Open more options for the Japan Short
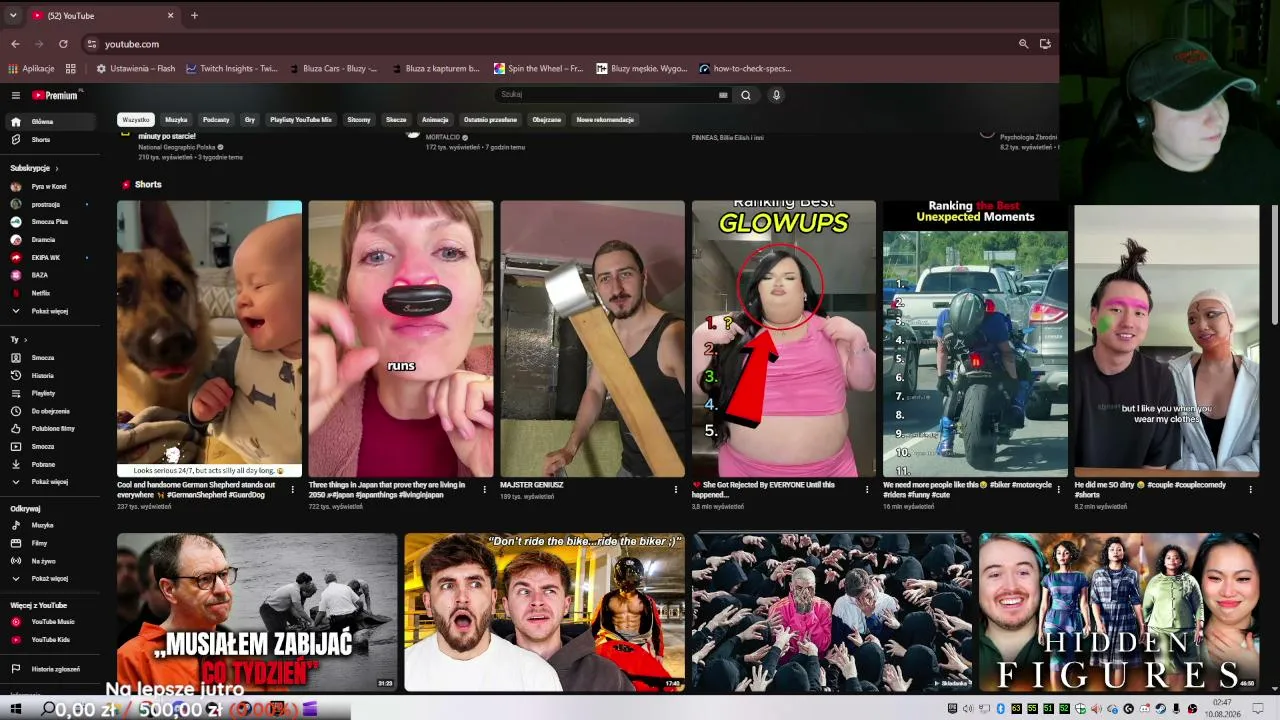This screenshot has width=1280, height=720. pos(484,490)
